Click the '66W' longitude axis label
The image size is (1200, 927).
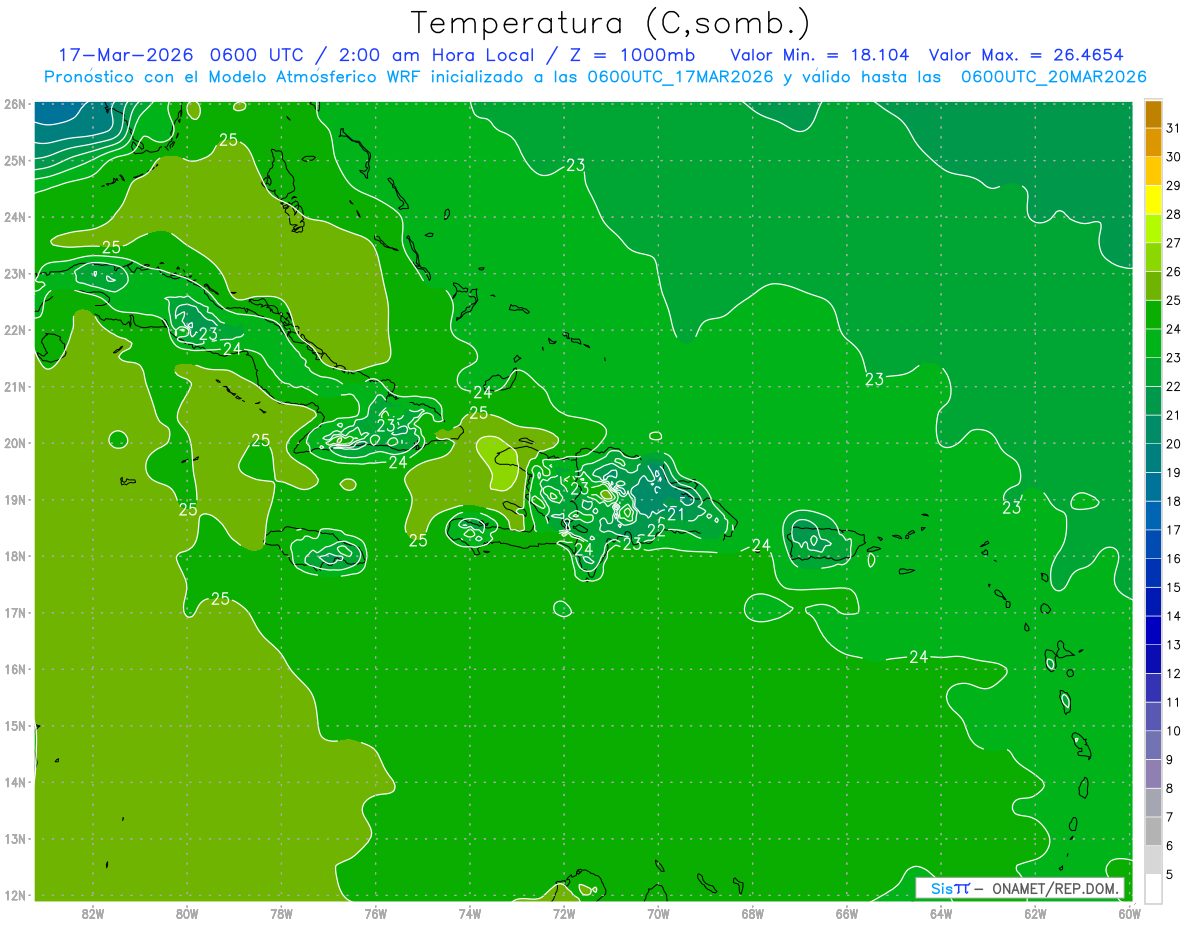coord(847,912)
